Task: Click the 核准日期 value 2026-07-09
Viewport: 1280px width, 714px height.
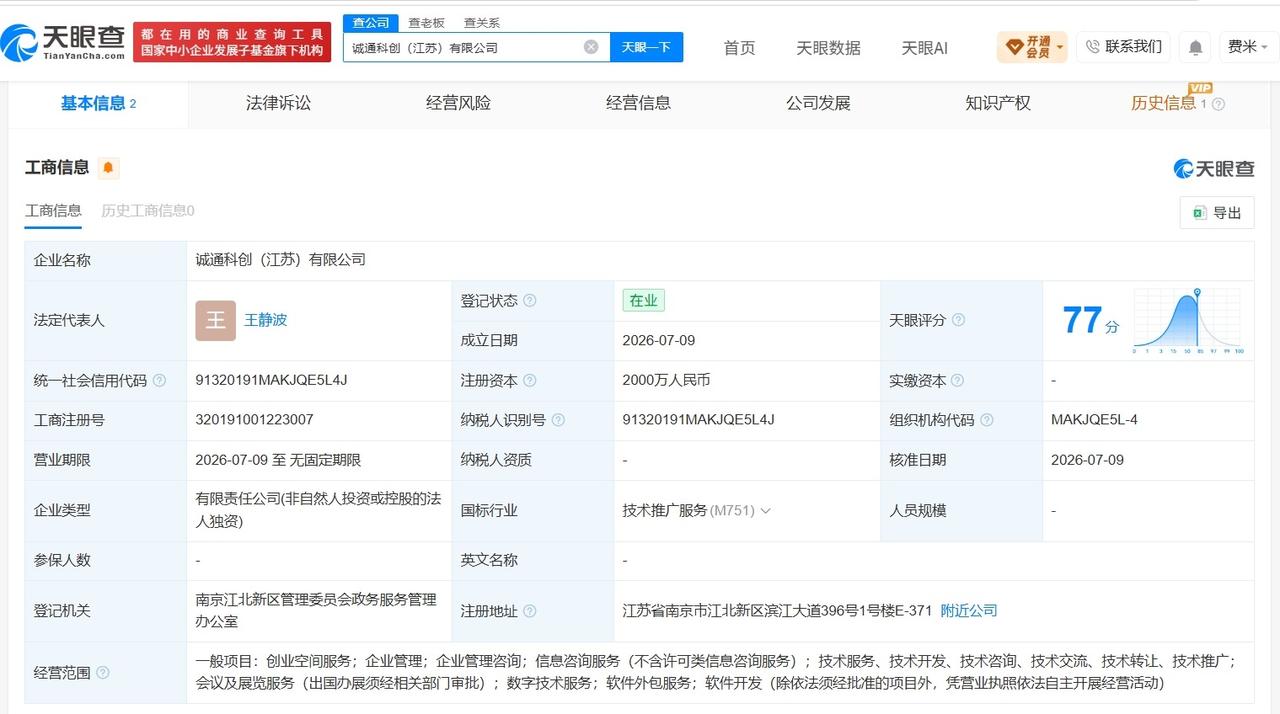Action: (1087, 460)
